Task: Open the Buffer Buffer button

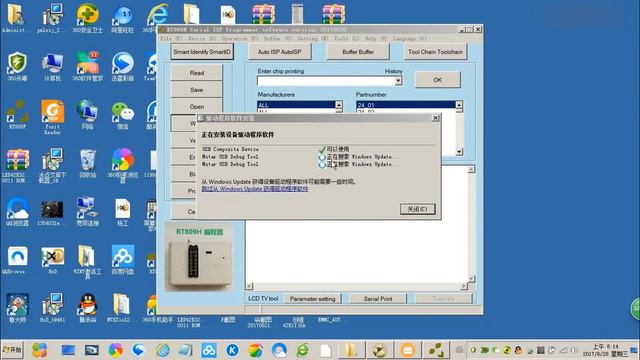Action: (358, 52)
